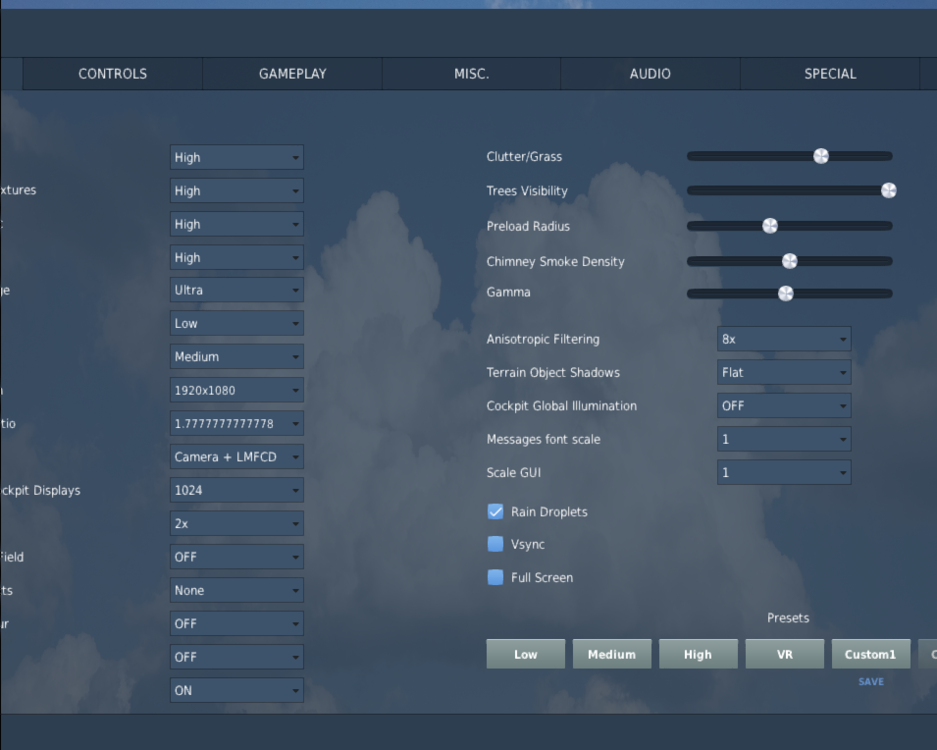This screenshot has width=937, height=750.
Task: Open the Anisotropic Filtering 8x dropdown
Action: 783,339
